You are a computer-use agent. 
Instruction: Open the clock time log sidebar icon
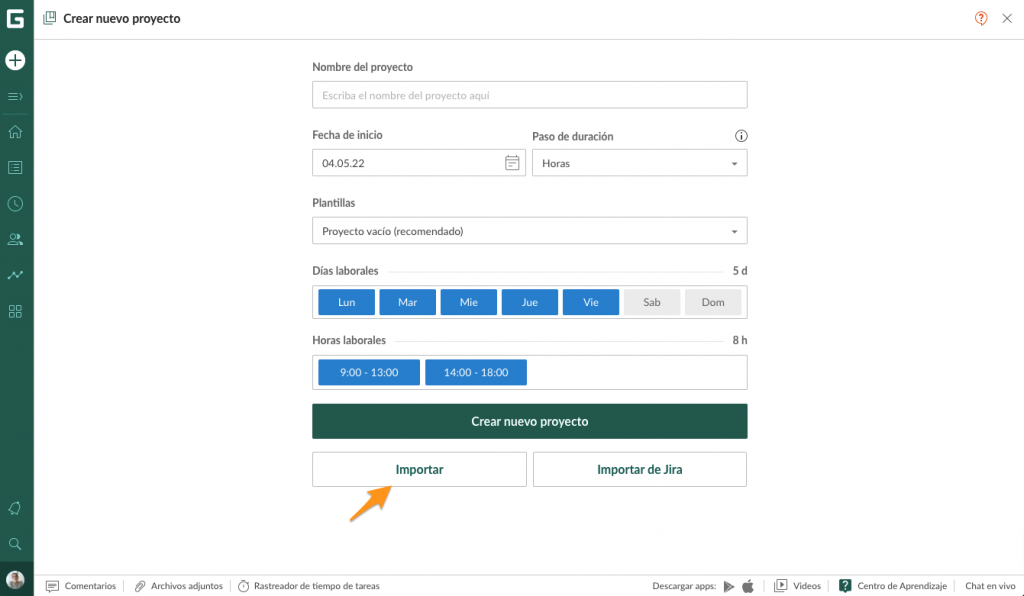pyautogui.click(x=15, y=204)
